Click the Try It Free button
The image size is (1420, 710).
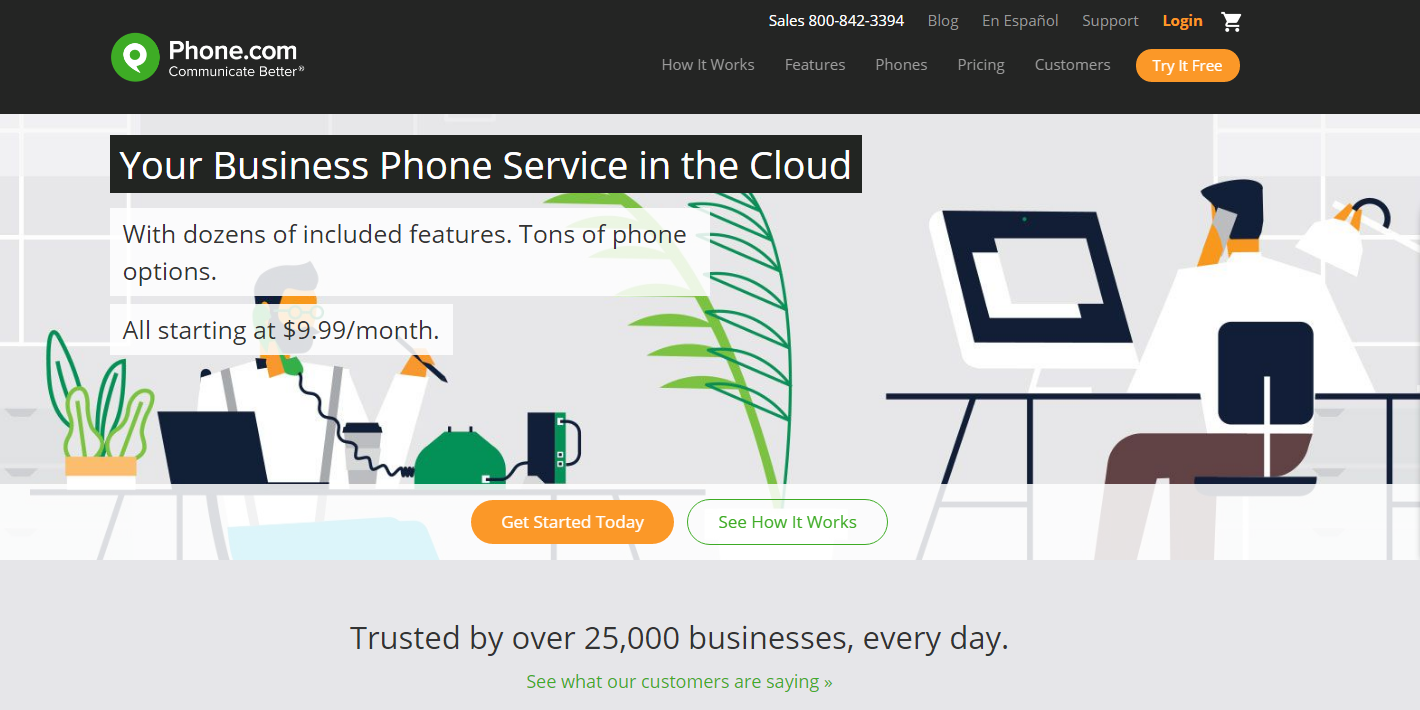click(1187, 66)
